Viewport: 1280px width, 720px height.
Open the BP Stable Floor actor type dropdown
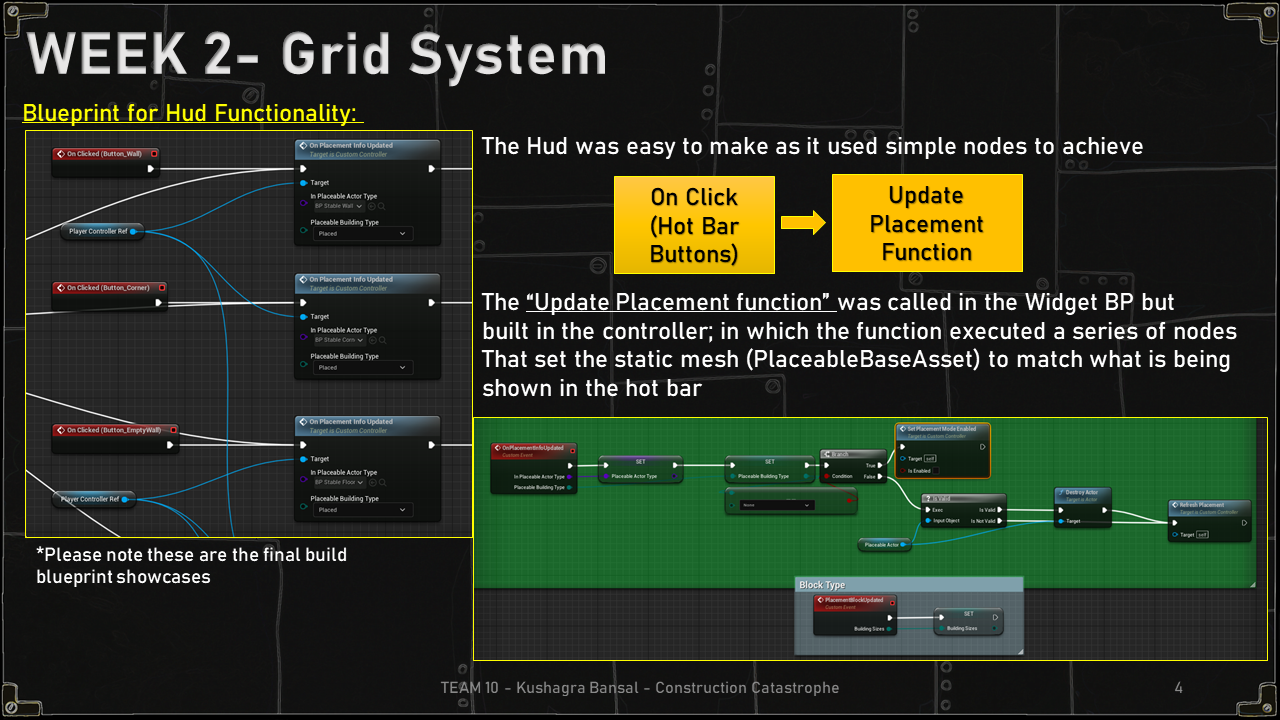pos(340,482)
